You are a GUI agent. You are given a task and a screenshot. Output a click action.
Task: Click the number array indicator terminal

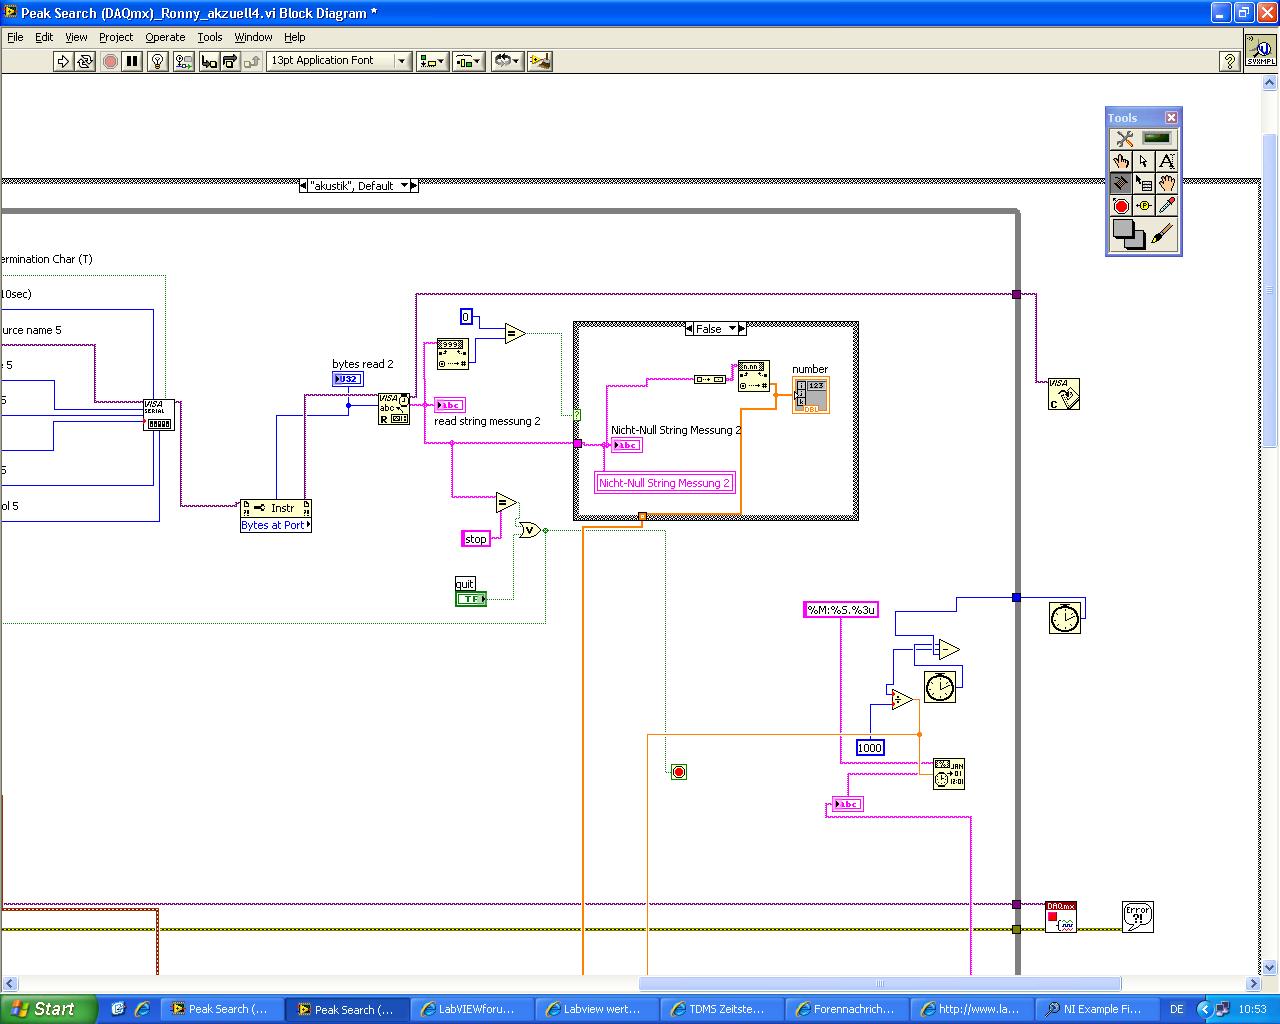click(811, 395)
